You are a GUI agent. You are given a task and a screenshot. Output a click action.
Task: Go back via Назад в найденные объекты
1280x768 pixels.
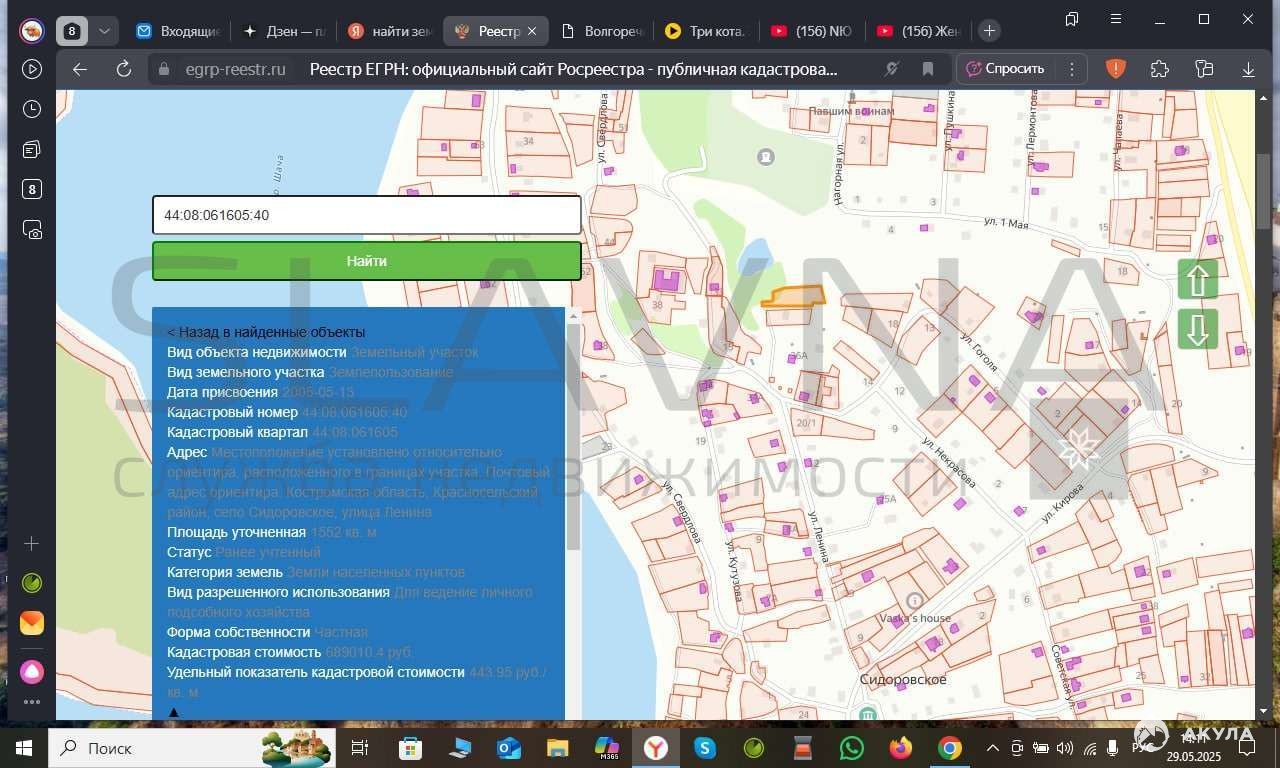click(x=266, y=332)
